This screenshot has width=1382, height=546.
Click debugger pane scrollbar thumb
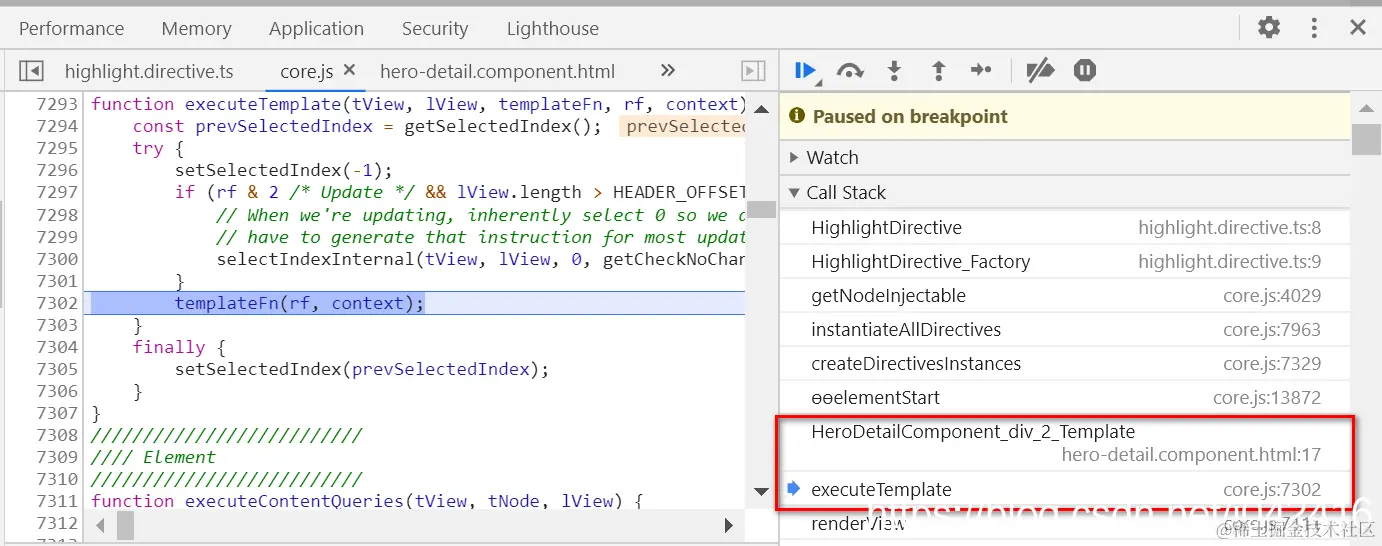(1366, 138)
